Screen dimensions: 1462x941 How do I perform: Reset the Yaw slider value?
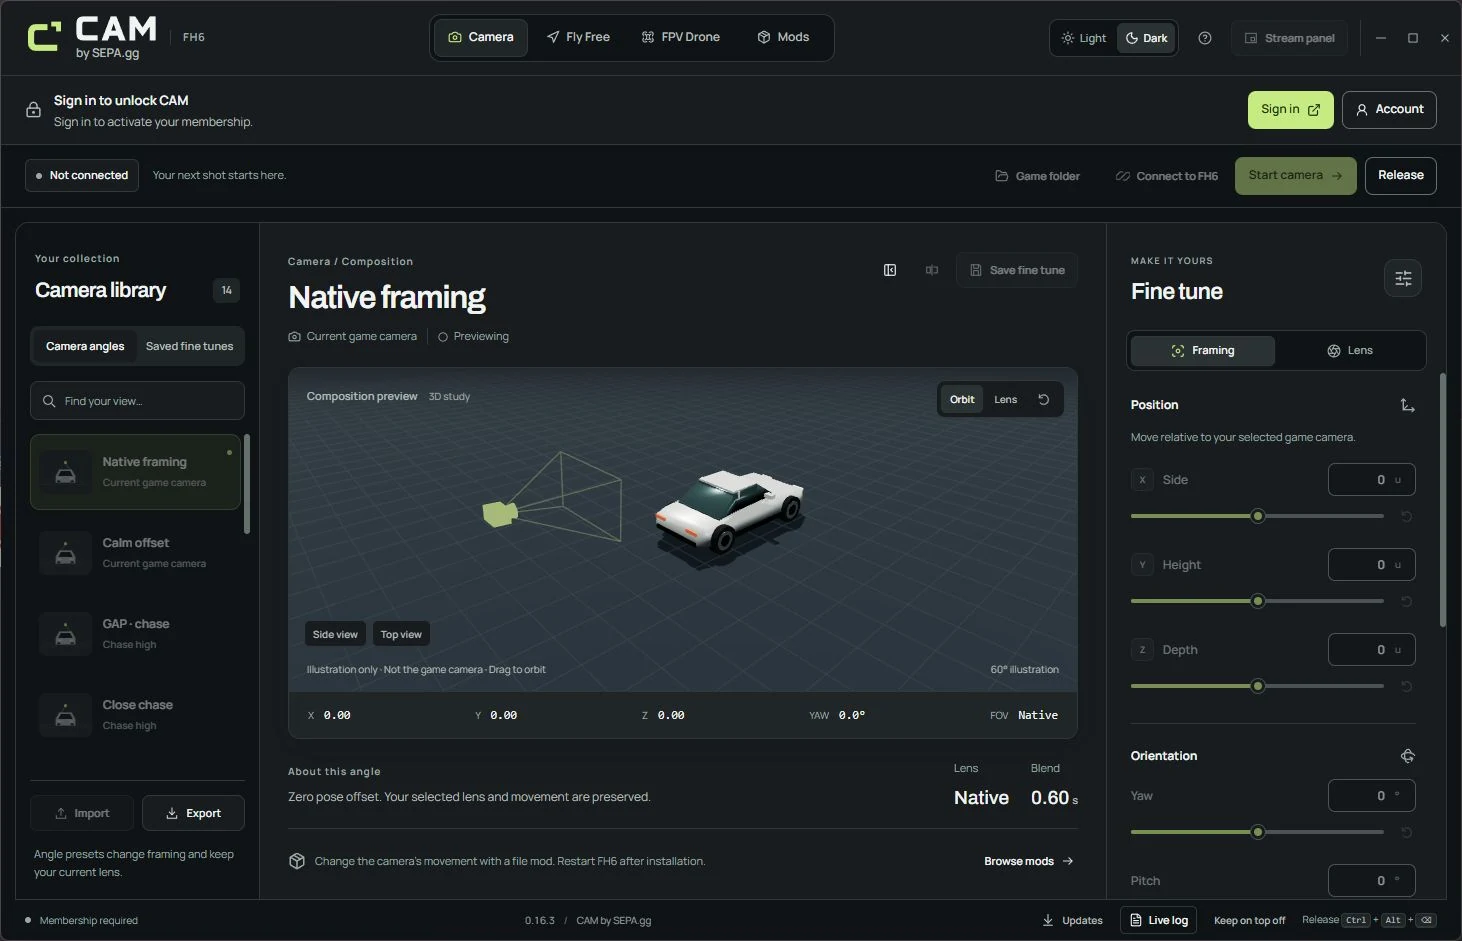coord(1406,832)
